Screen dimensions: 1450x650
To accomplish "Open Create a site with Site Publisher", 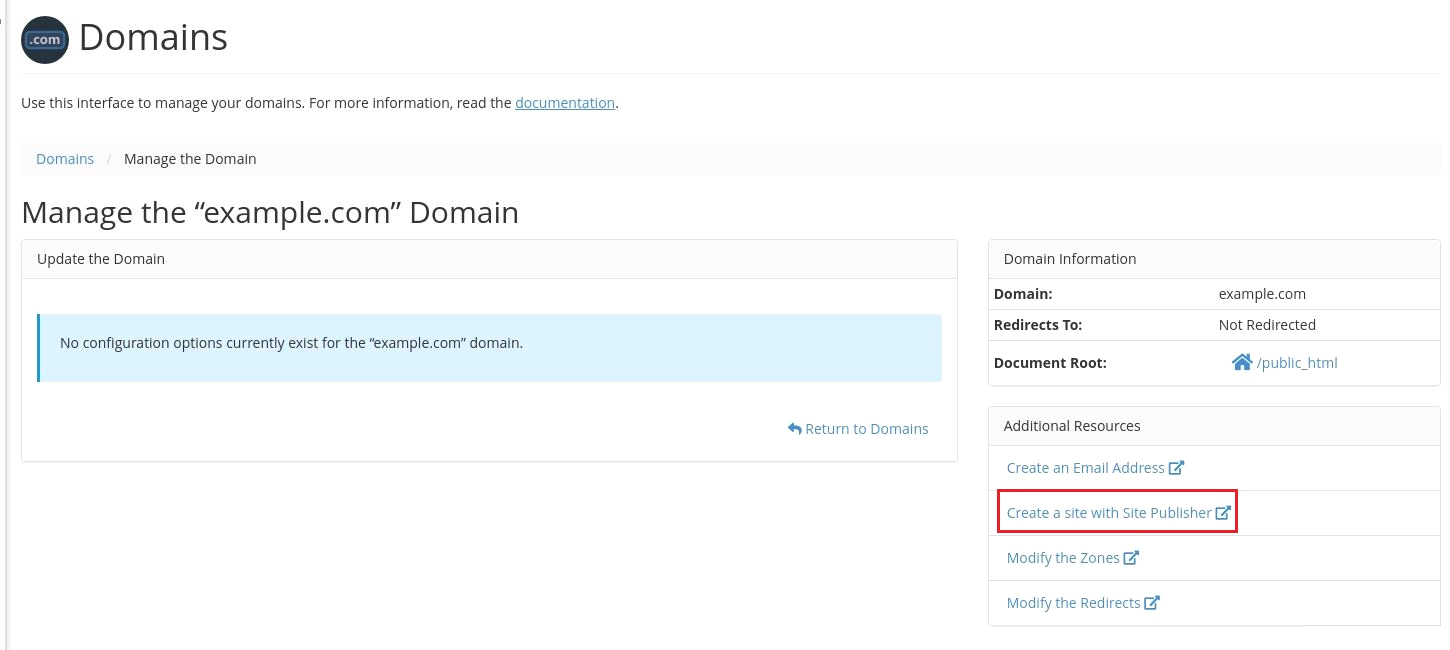I will [x=1108, y=512].
